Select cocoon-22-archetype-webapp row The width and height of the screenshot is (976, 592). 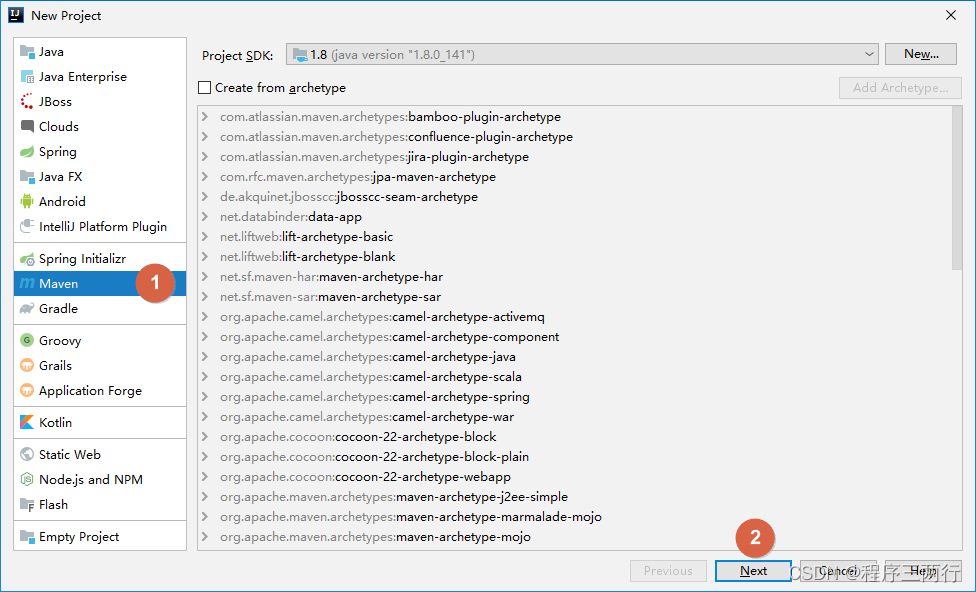[575, 477]
